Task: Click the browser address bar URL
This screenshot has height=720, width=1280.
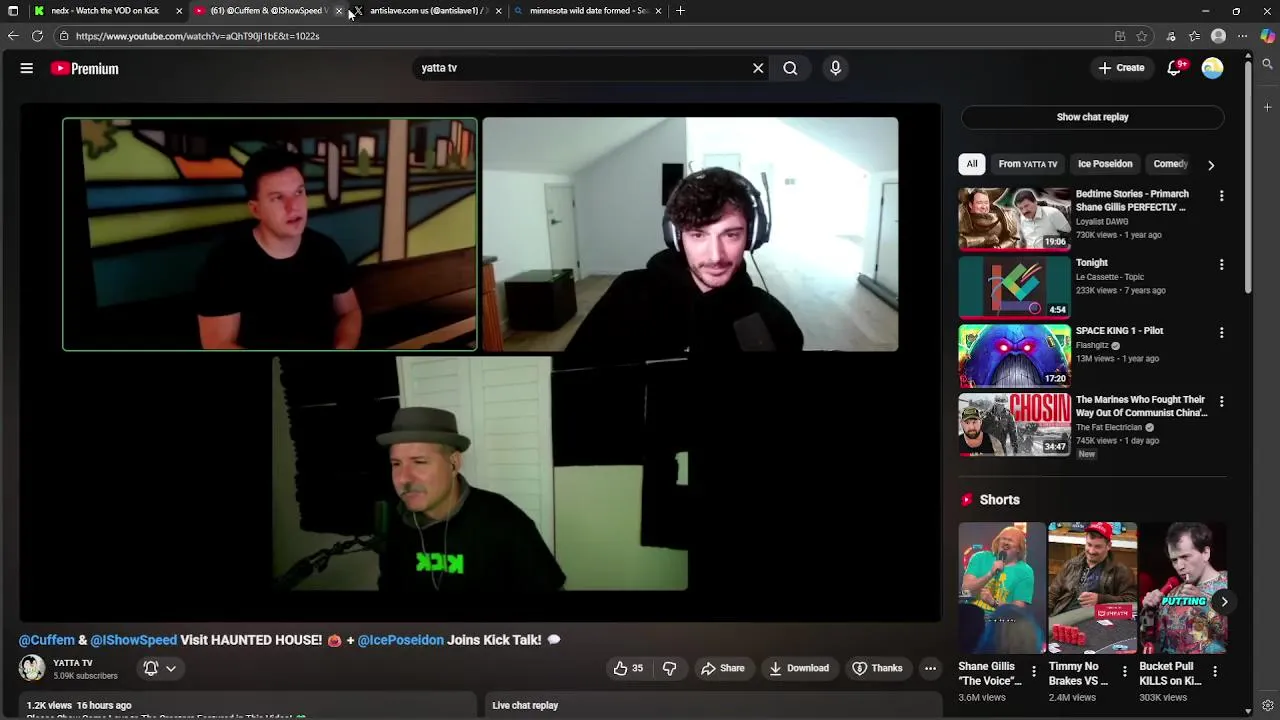Action: pos(197,36)
